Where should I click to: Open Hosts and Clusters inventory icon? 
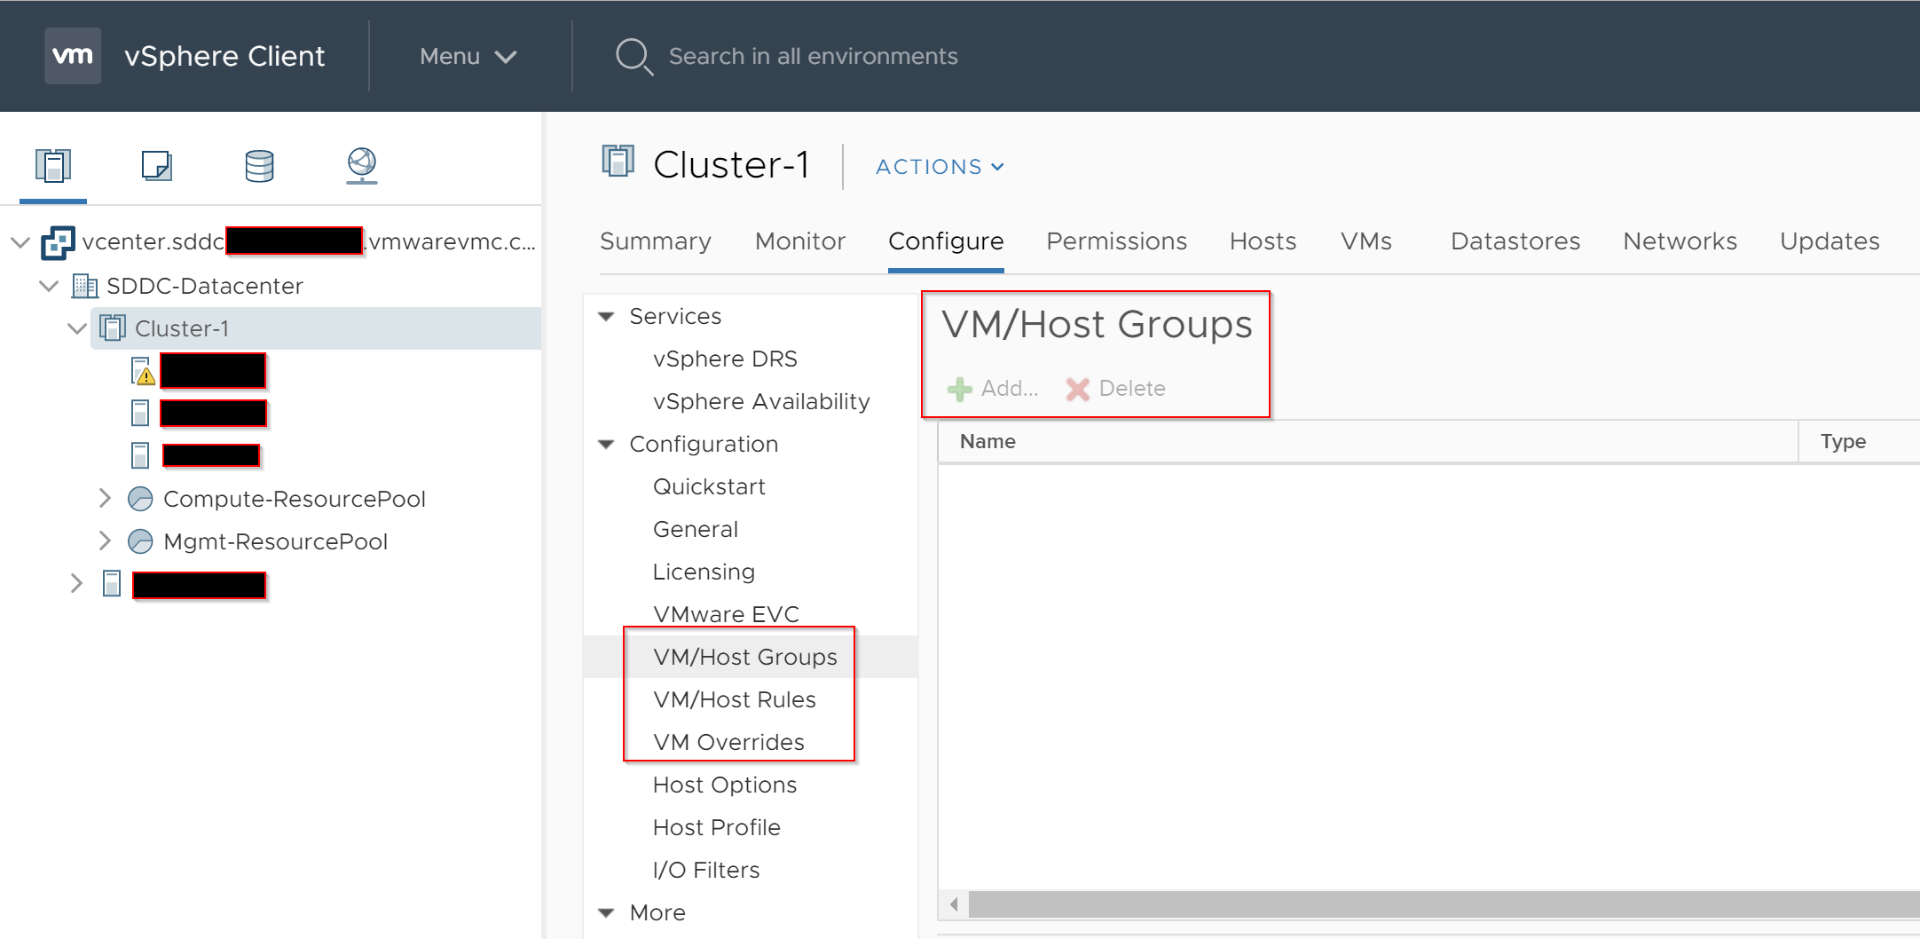click(x=53, y=165)
